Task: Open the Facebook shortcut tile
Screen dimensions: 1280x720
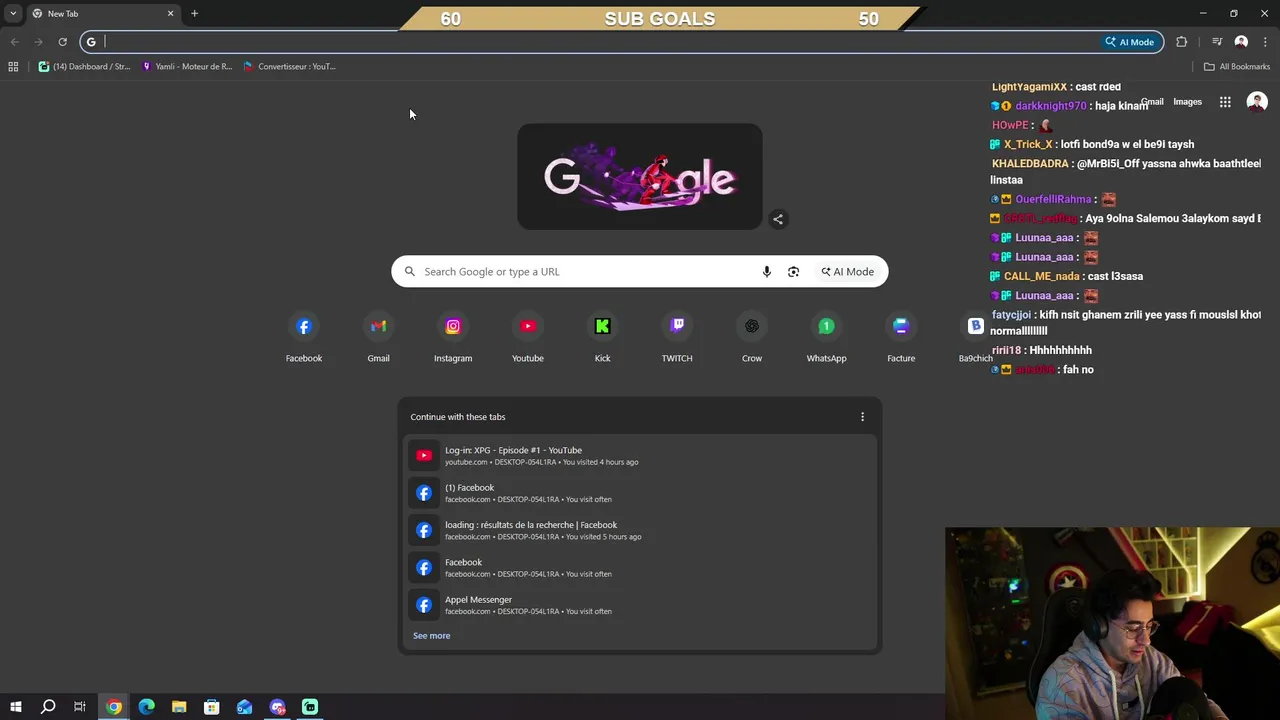Action: (304, 338)
